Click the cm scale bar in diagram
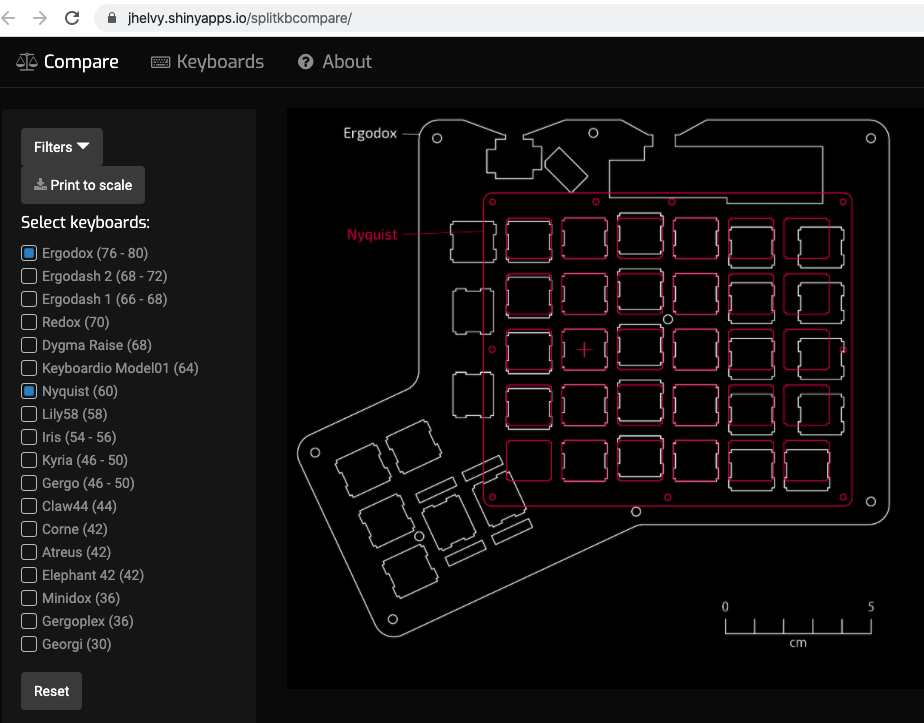Viewport: 924px width, 723px height. [798, 625]
